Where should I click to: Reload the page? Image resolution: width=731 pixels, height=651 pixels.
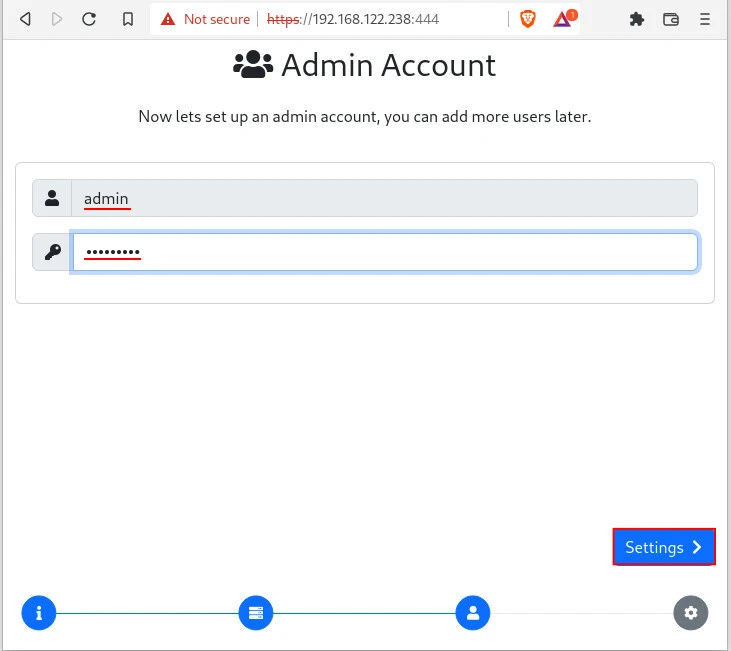click(x=89, y=19)
